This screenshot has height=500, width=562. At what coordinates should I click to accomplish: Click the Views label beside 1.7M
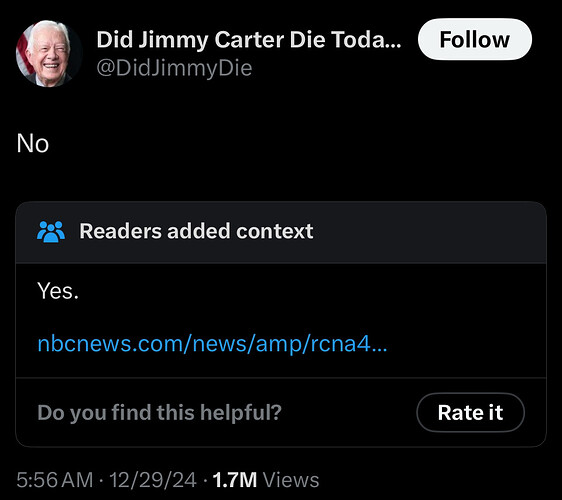pyautogui.click(x=291, y=480)
